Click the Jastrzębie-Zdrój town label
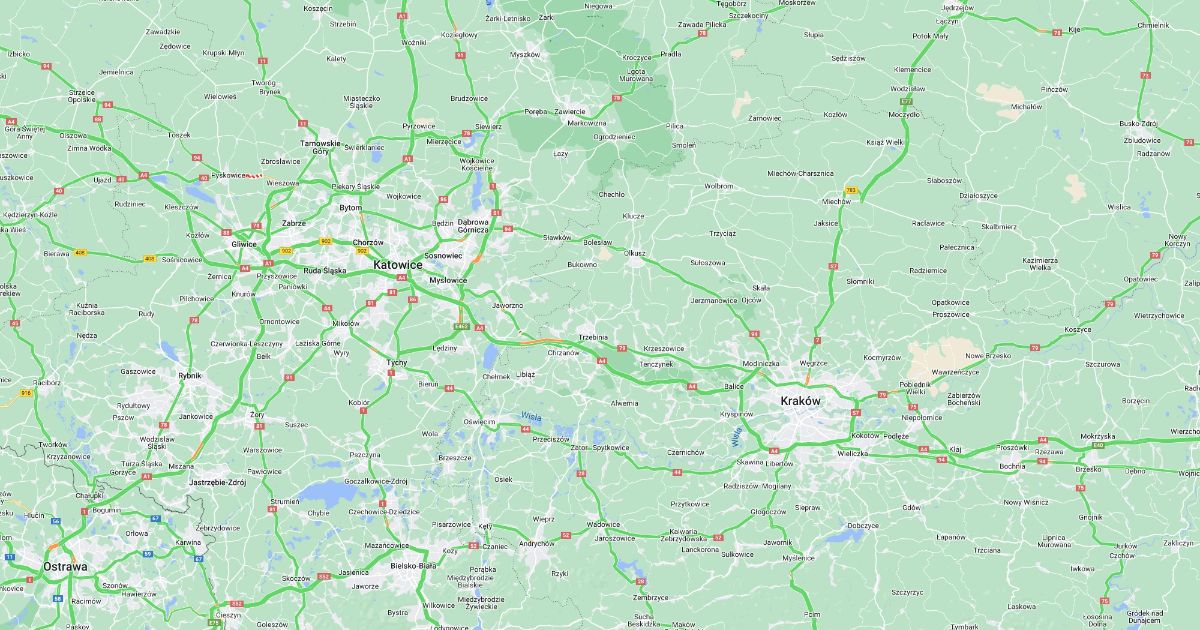 coord(217,482)
